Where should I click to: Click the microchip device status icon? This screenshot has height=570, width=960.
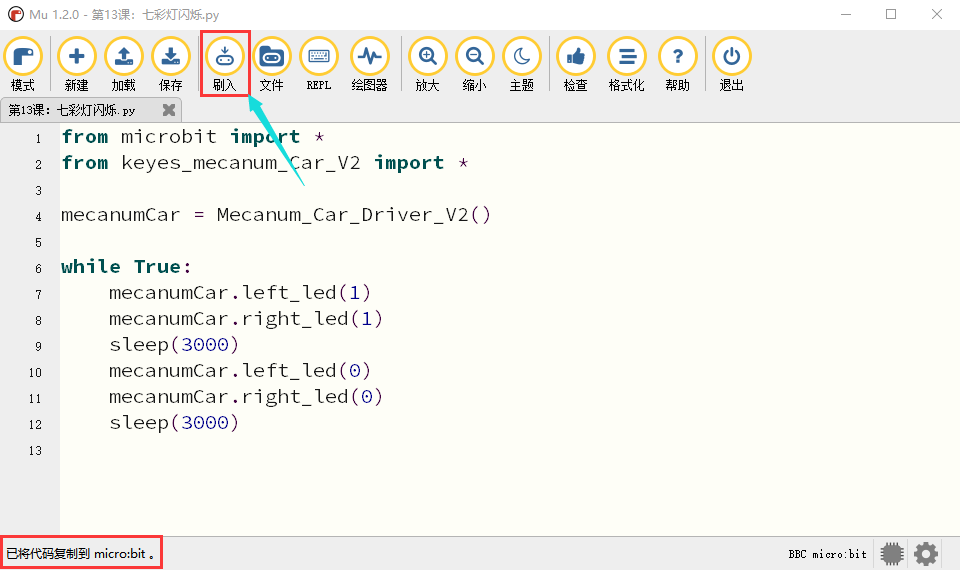pyautogui.click(x=892, y=553)
